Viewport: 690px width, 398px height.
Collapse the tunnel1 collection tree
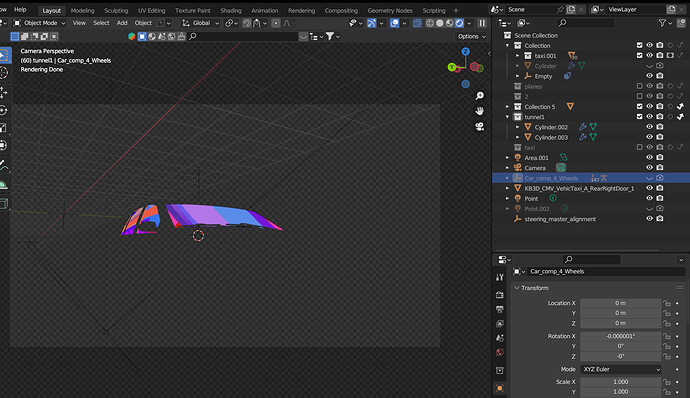(507, 117)
